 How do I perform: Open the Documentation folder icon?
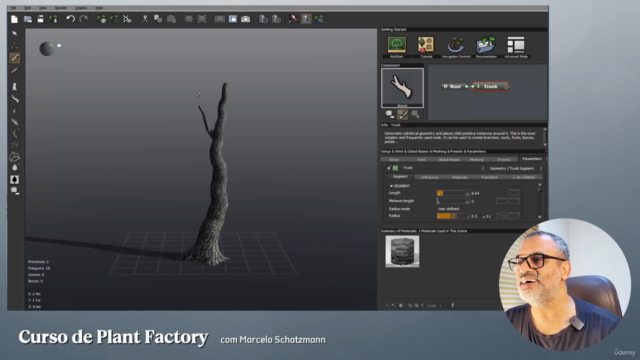click(x=486, y=45)
